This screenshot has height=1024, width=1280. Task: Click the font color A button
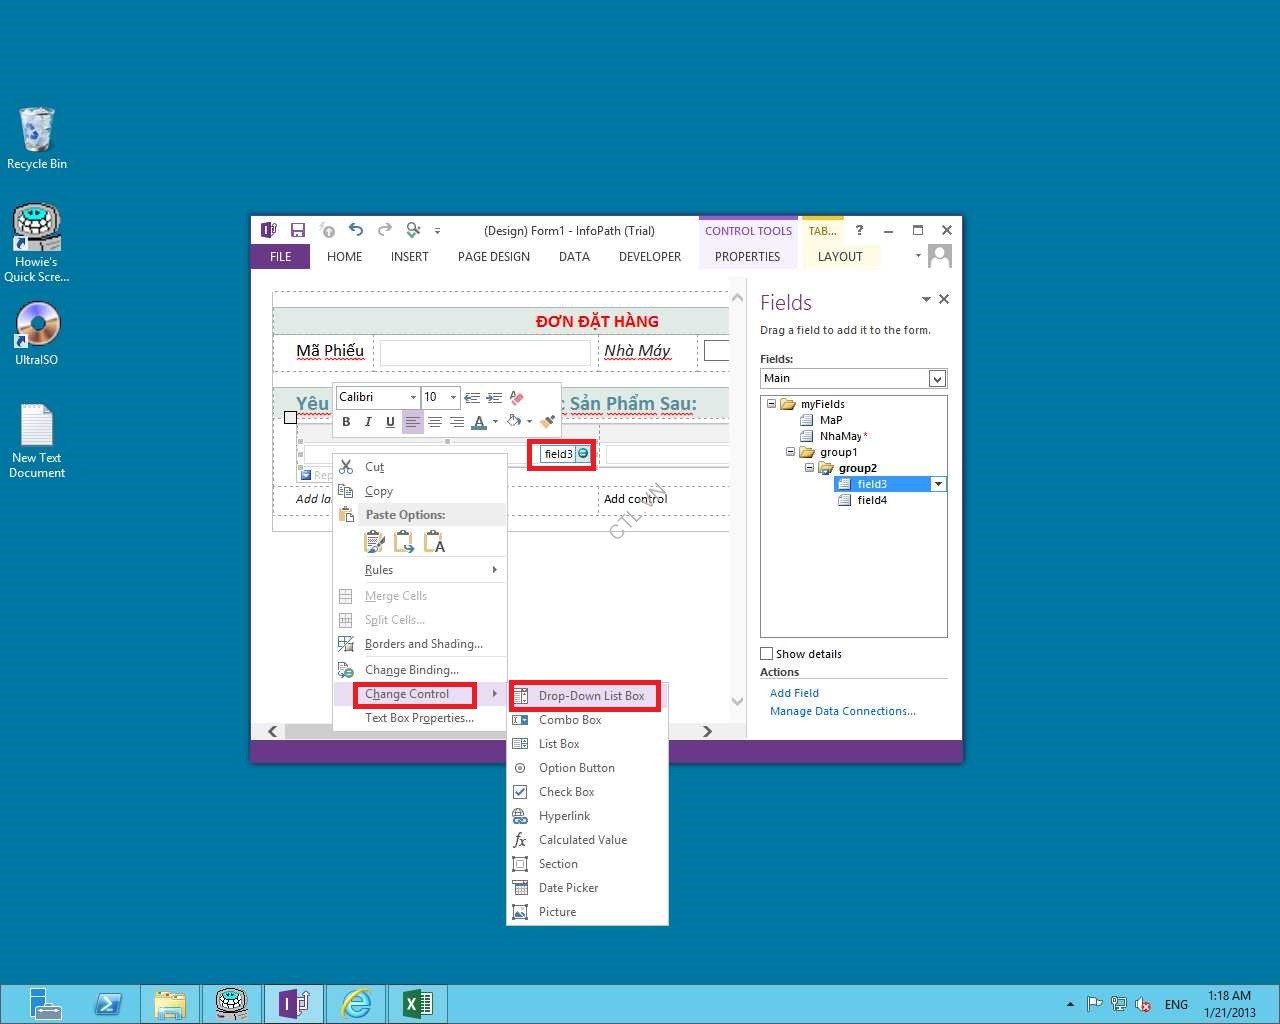coord(479,422)
